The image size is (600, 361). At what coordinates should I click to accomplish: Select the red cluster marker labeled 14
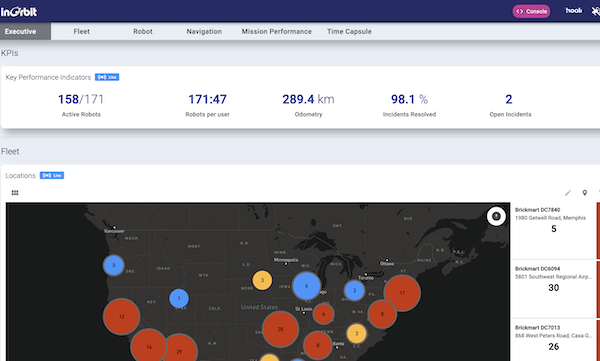click(148, 346)
